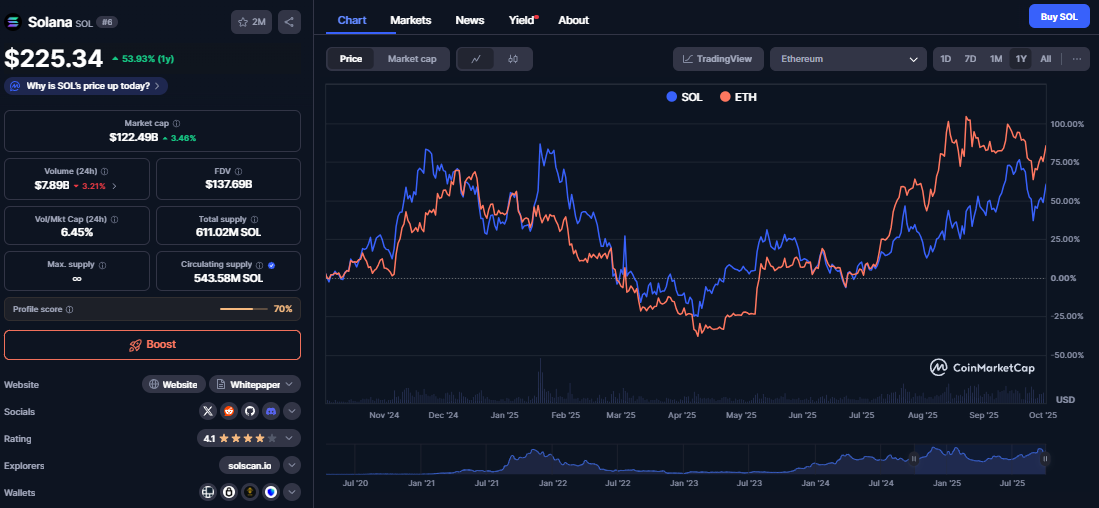Open the Yield tab
The height and width of the screenshot is (508, 1099).
click(x=522, y=20)
